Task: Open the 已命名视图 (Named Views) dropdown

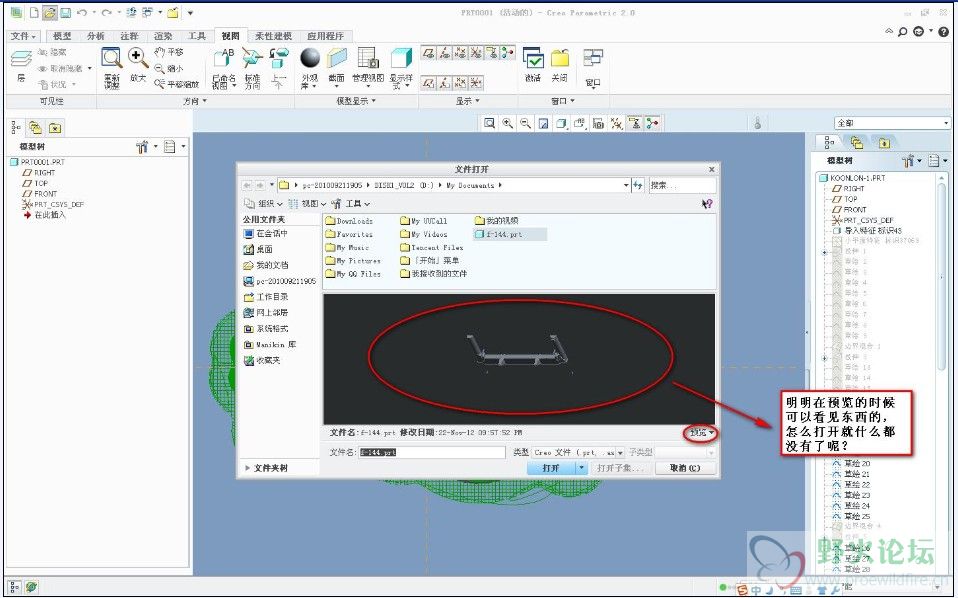Action: click(224, 68)
